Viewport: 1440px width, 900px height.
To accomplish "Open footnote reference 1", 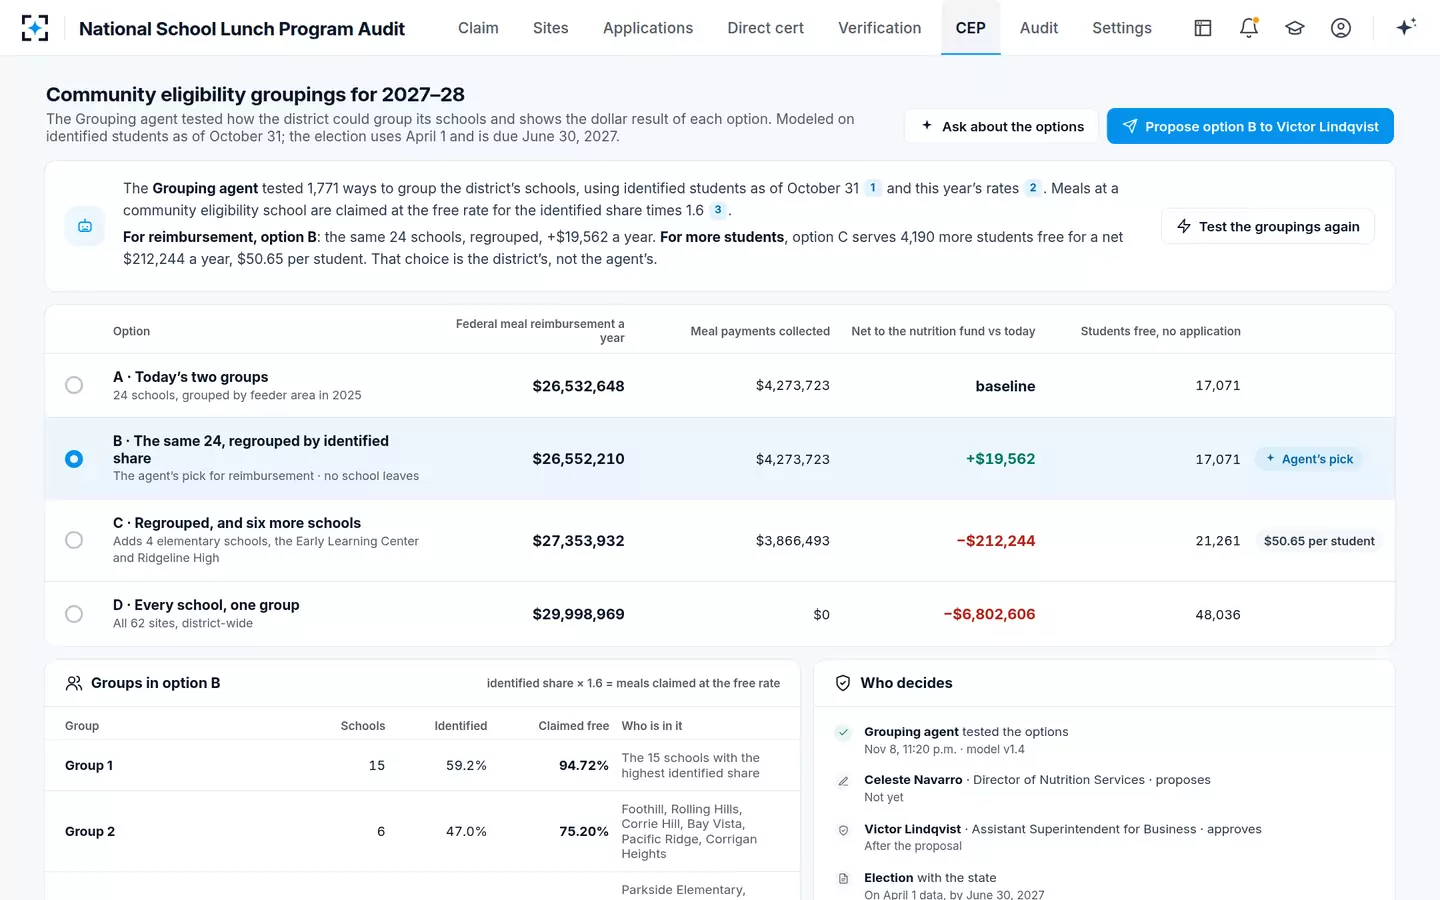I will click(873, 188).
